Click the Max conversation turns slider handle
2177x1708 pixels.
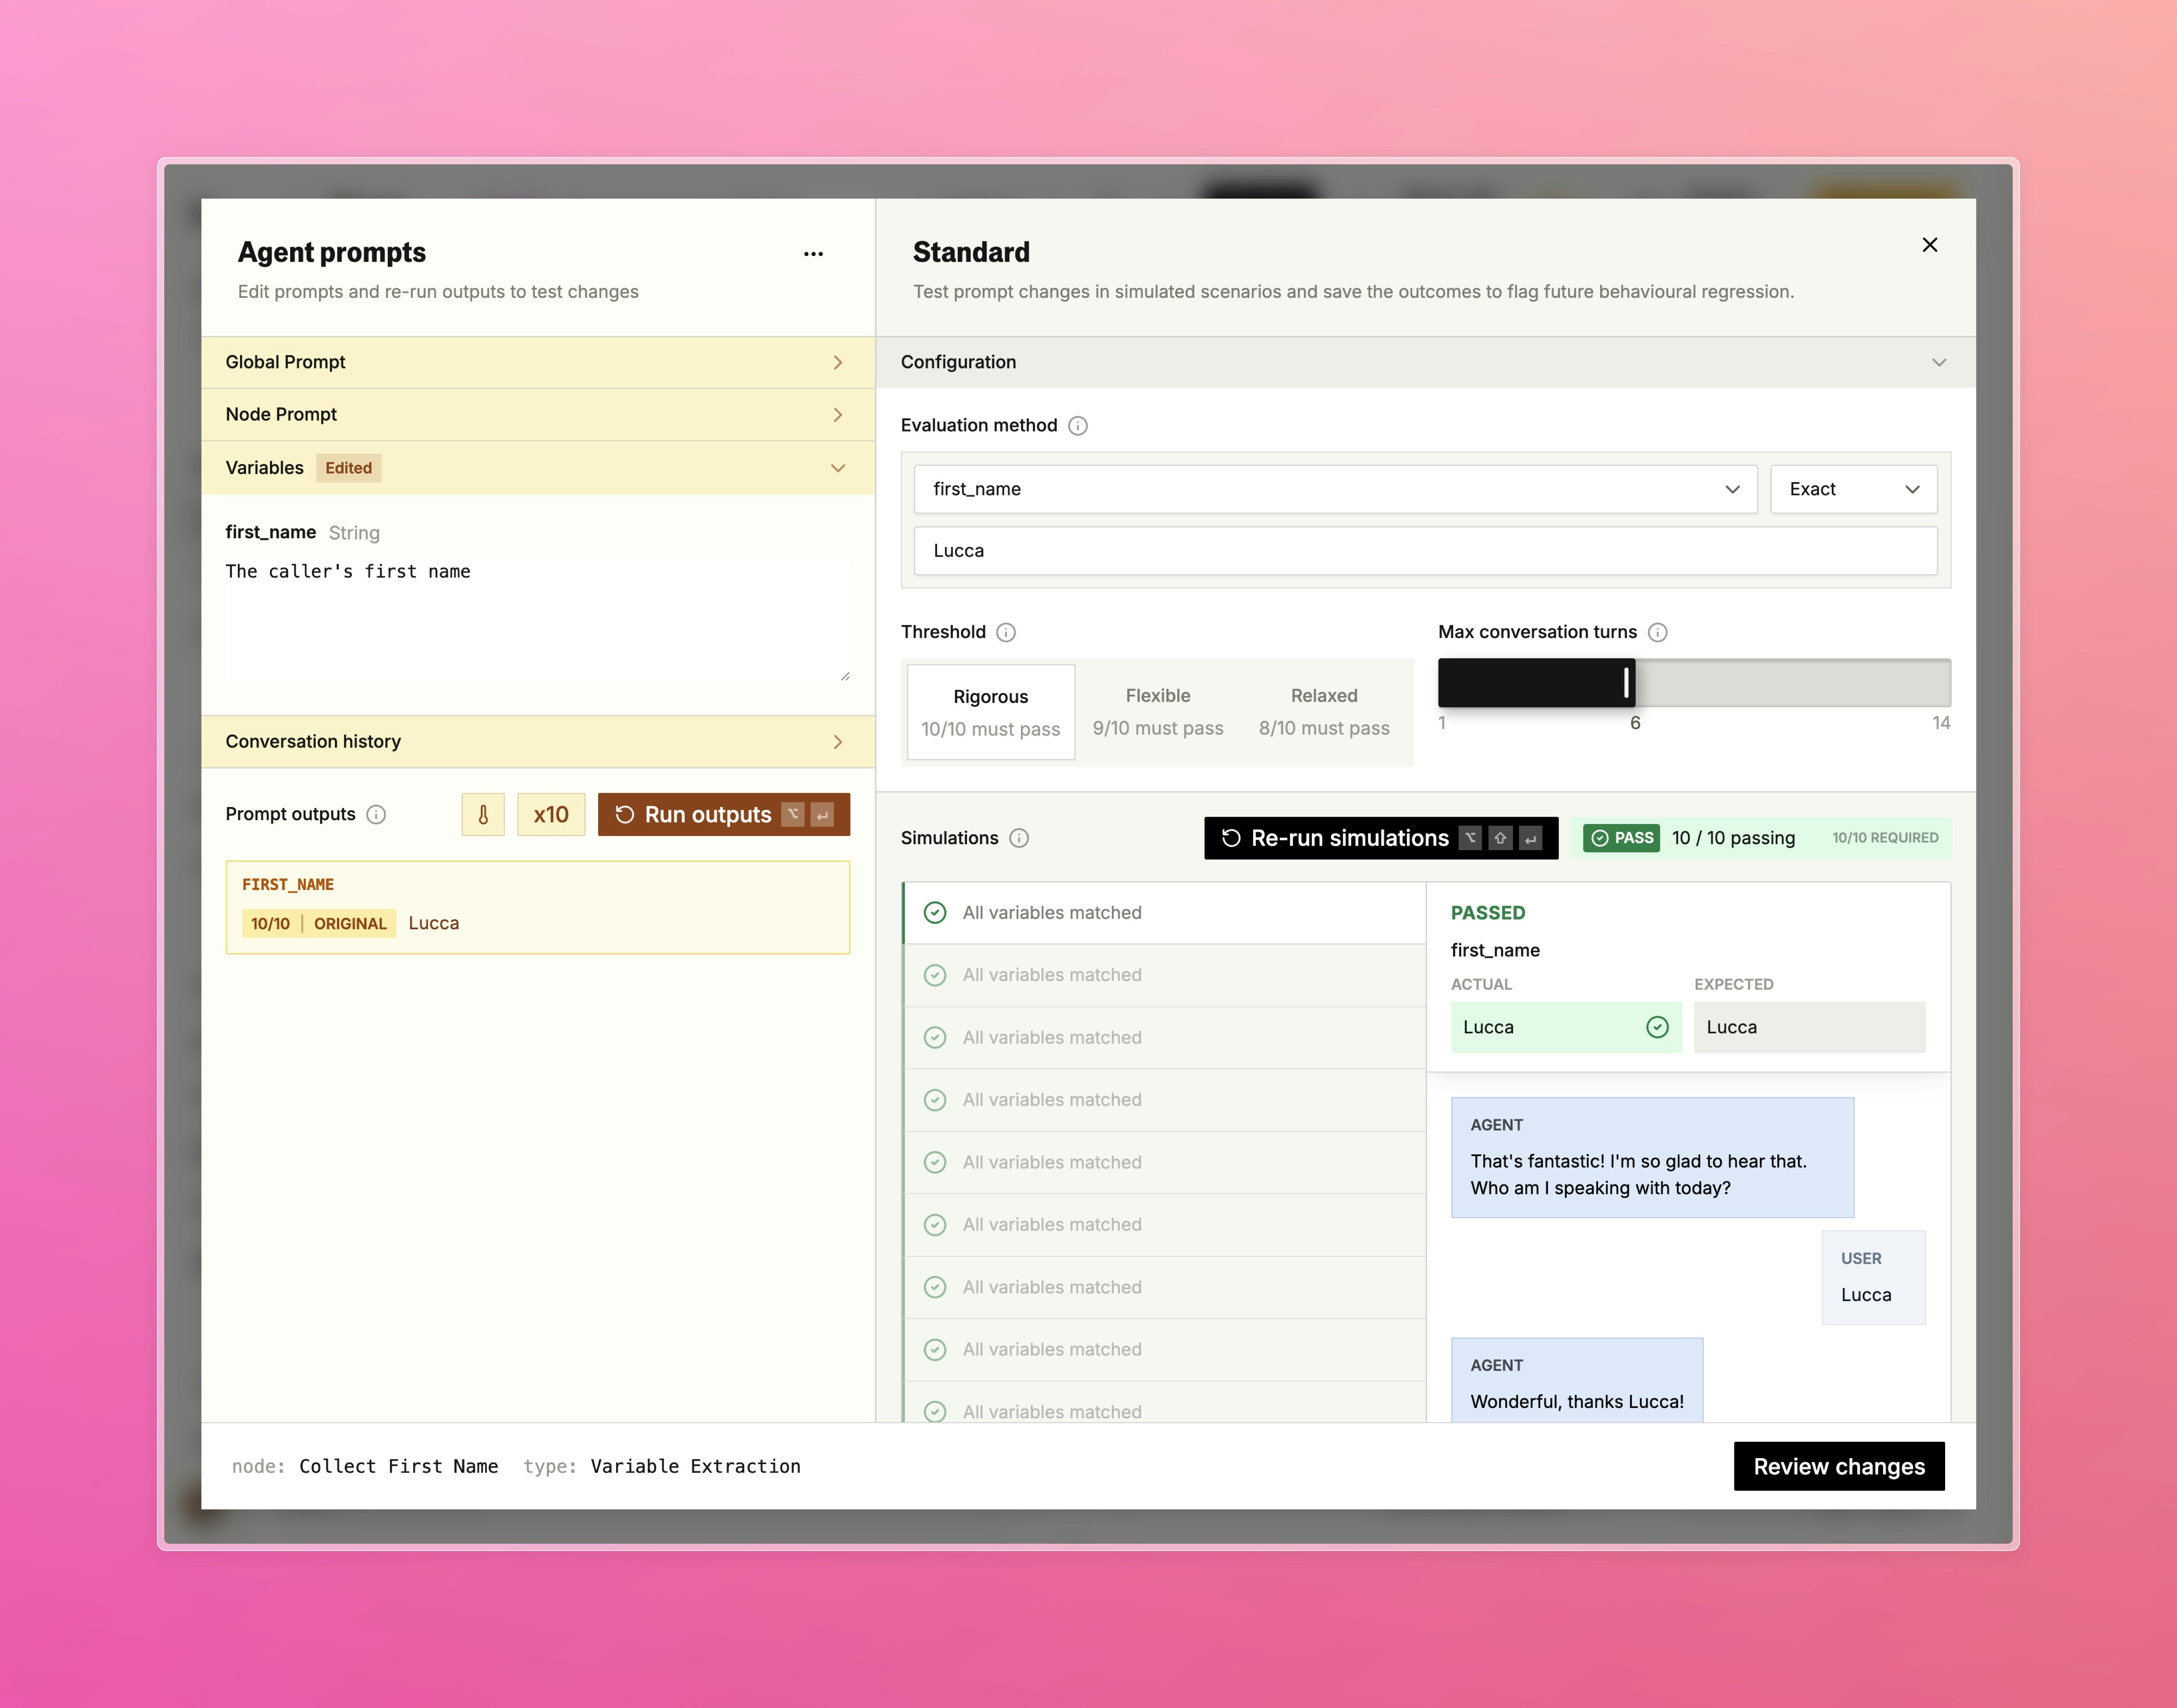[1626, 683]
